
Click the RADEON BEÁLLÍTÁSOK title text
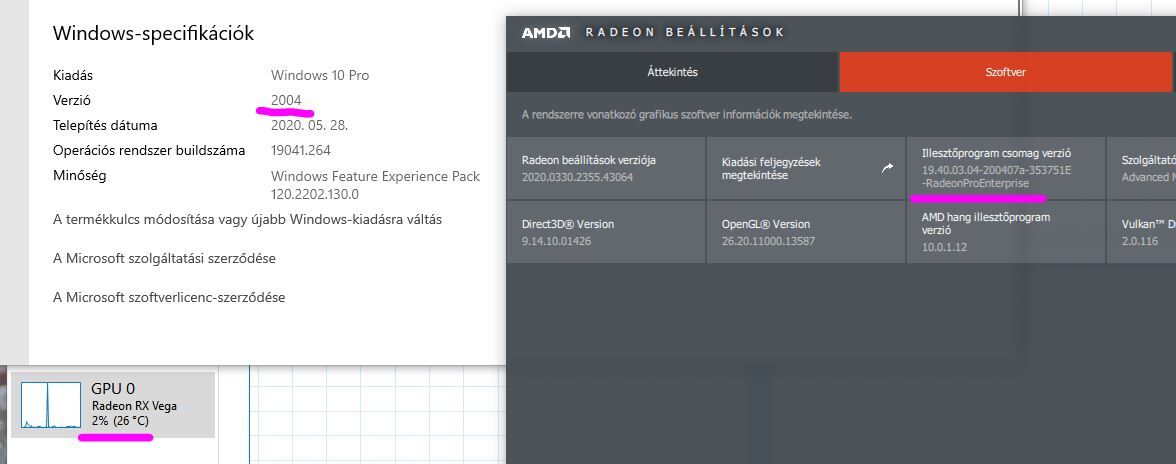click(x=685, y=32)
